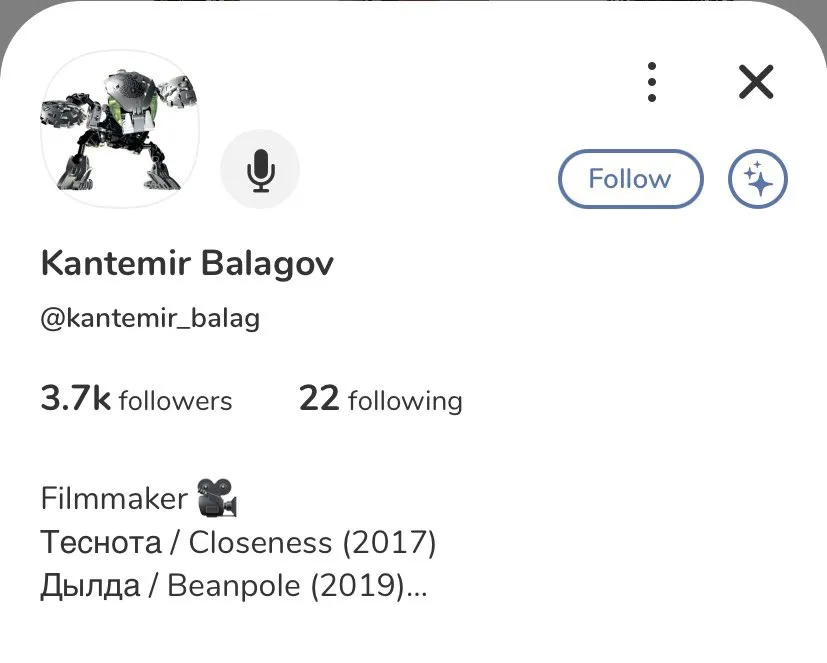Image resolution: width=827 pixels, height=663 pixels.
Task: Click the "Closeness" film title word
Action: [261, 543]
